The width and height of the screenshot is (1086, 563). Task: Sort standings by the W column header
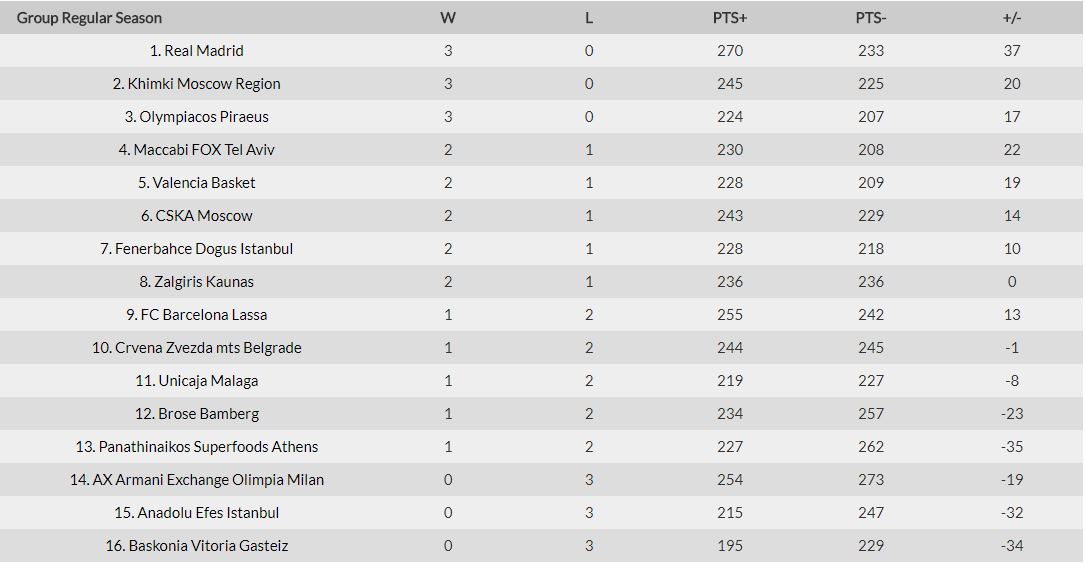coord(448,18)
